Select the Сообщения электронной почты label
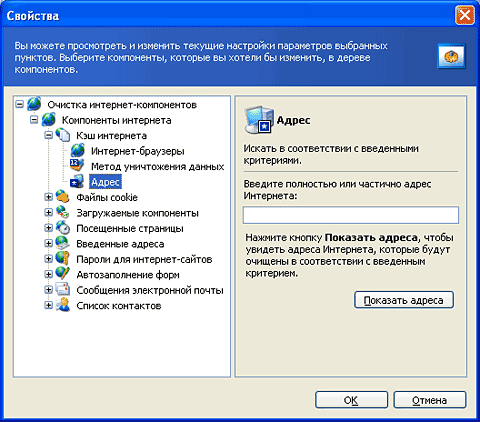 (x=150, y=290)
